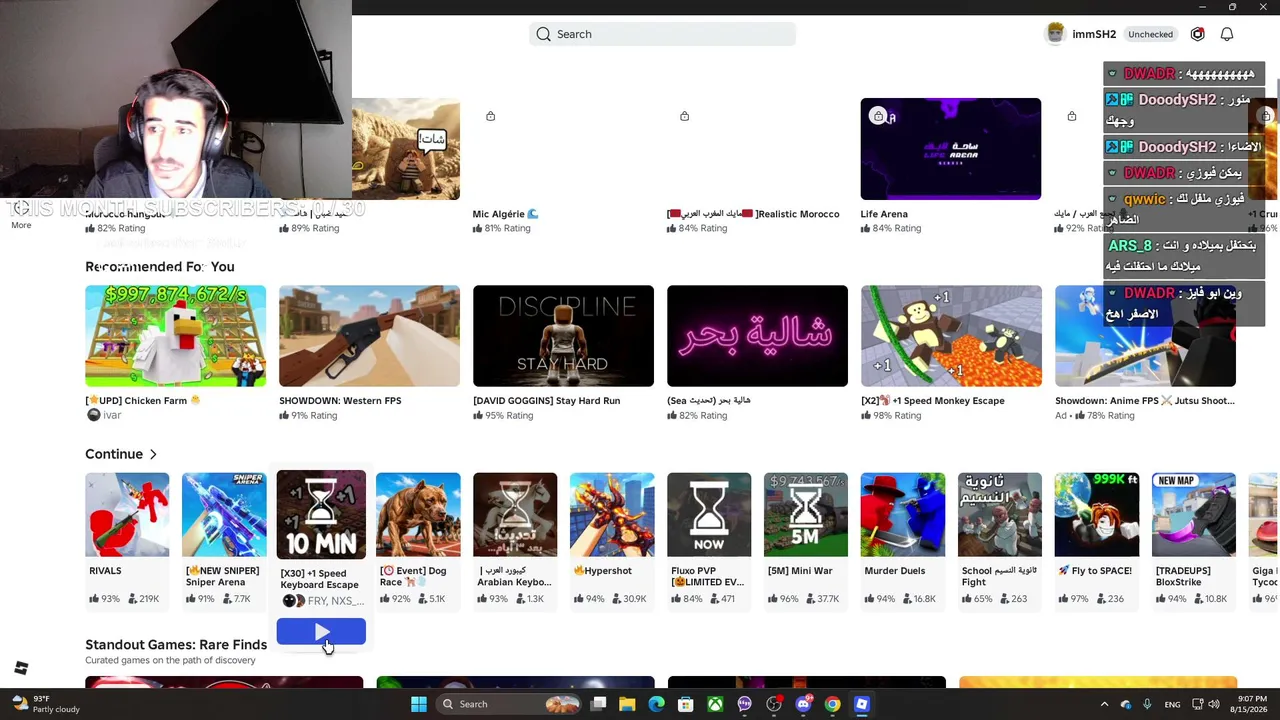Open the BloxStrike NEW MAP thumbnail
This screenshot has width=1280, height=720.
click(1194, 515)
